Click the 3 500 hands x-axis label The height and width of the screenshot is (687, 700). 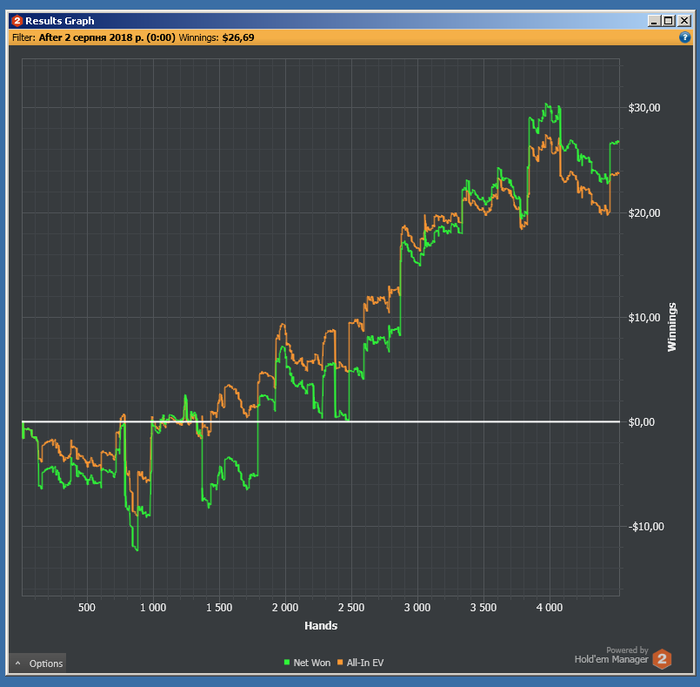pyautogui.click(x=483, y=607)
